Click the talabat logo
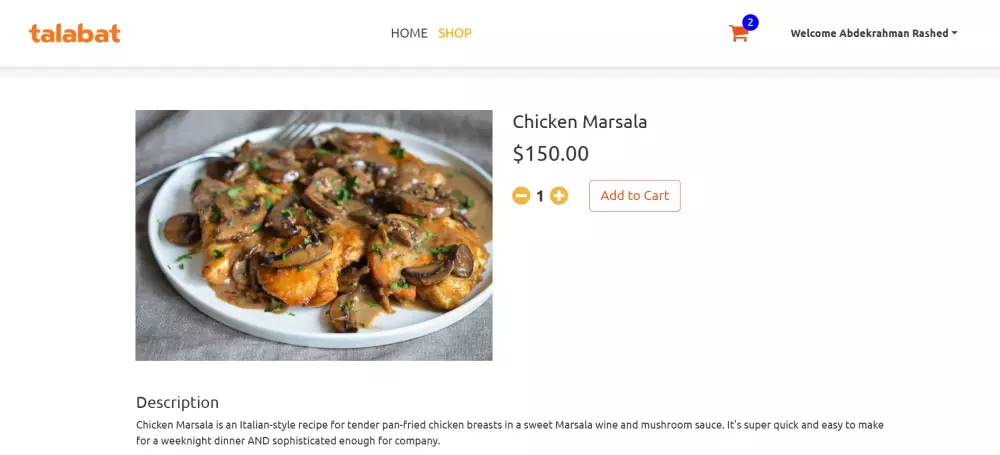Viewport: 1000px width, 455px height. [x=75, y=33]
